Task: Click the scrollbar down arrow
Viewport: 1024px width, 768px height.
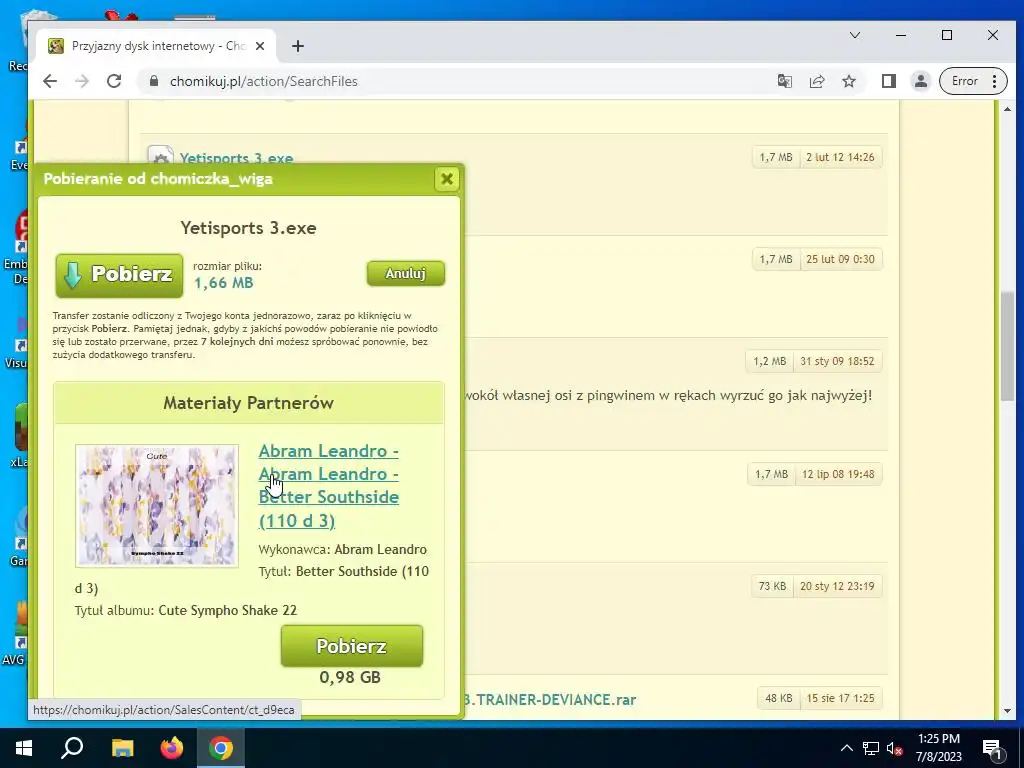Action: pyautogui.click(x=1007, y=711)
